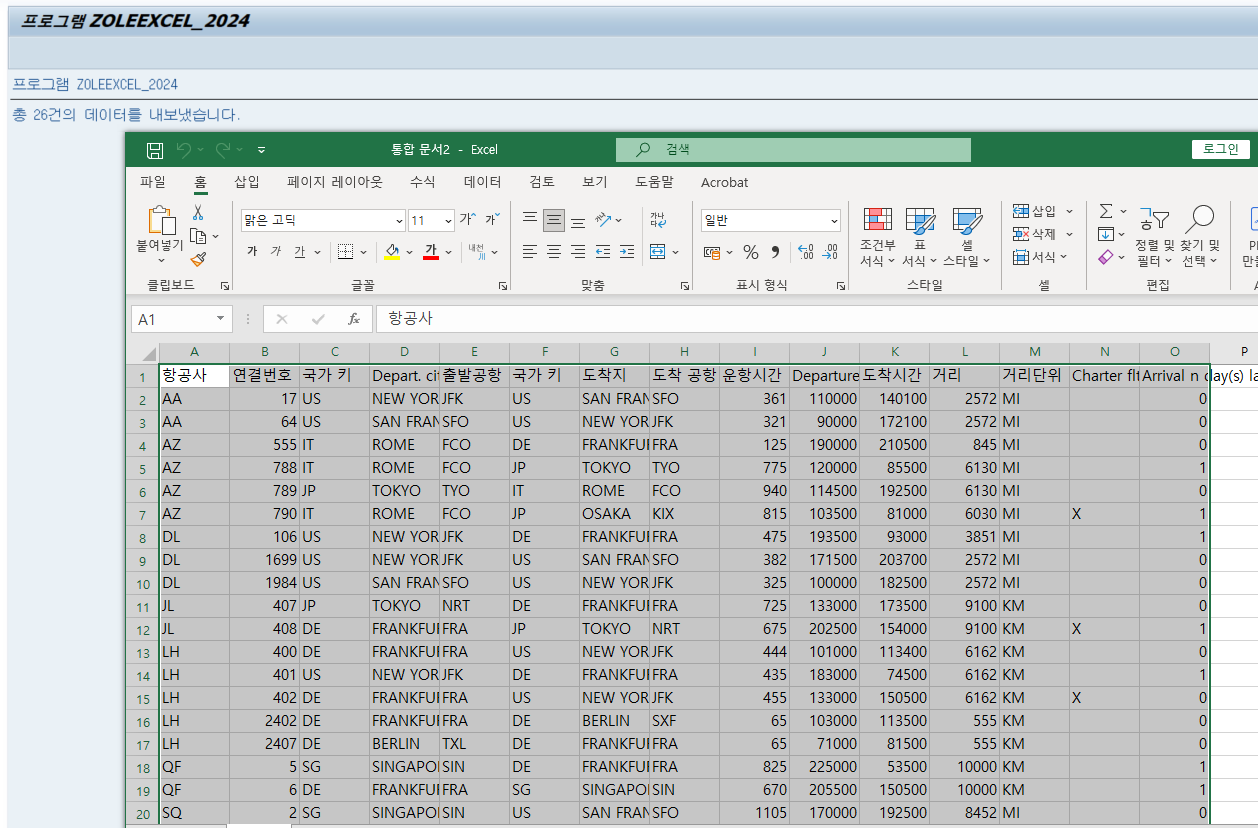Open Cell Styles (셀 스타일)
This screenshot has height=828, width=1258.
[x=967, y=237]
